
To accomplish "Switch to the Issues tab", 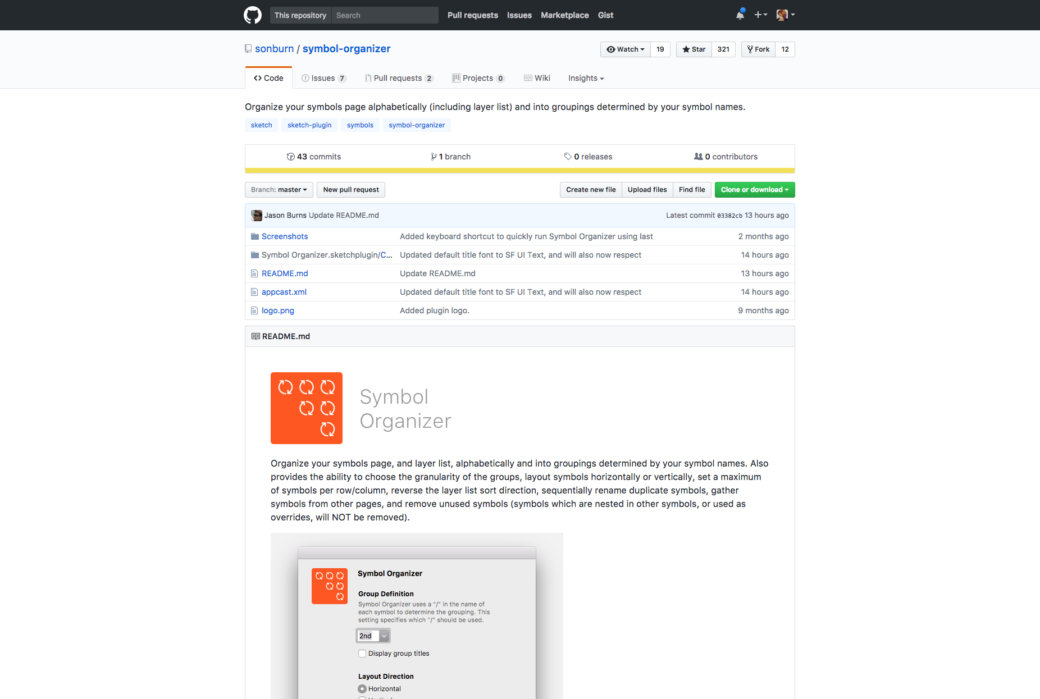I will tap(323, 78).
